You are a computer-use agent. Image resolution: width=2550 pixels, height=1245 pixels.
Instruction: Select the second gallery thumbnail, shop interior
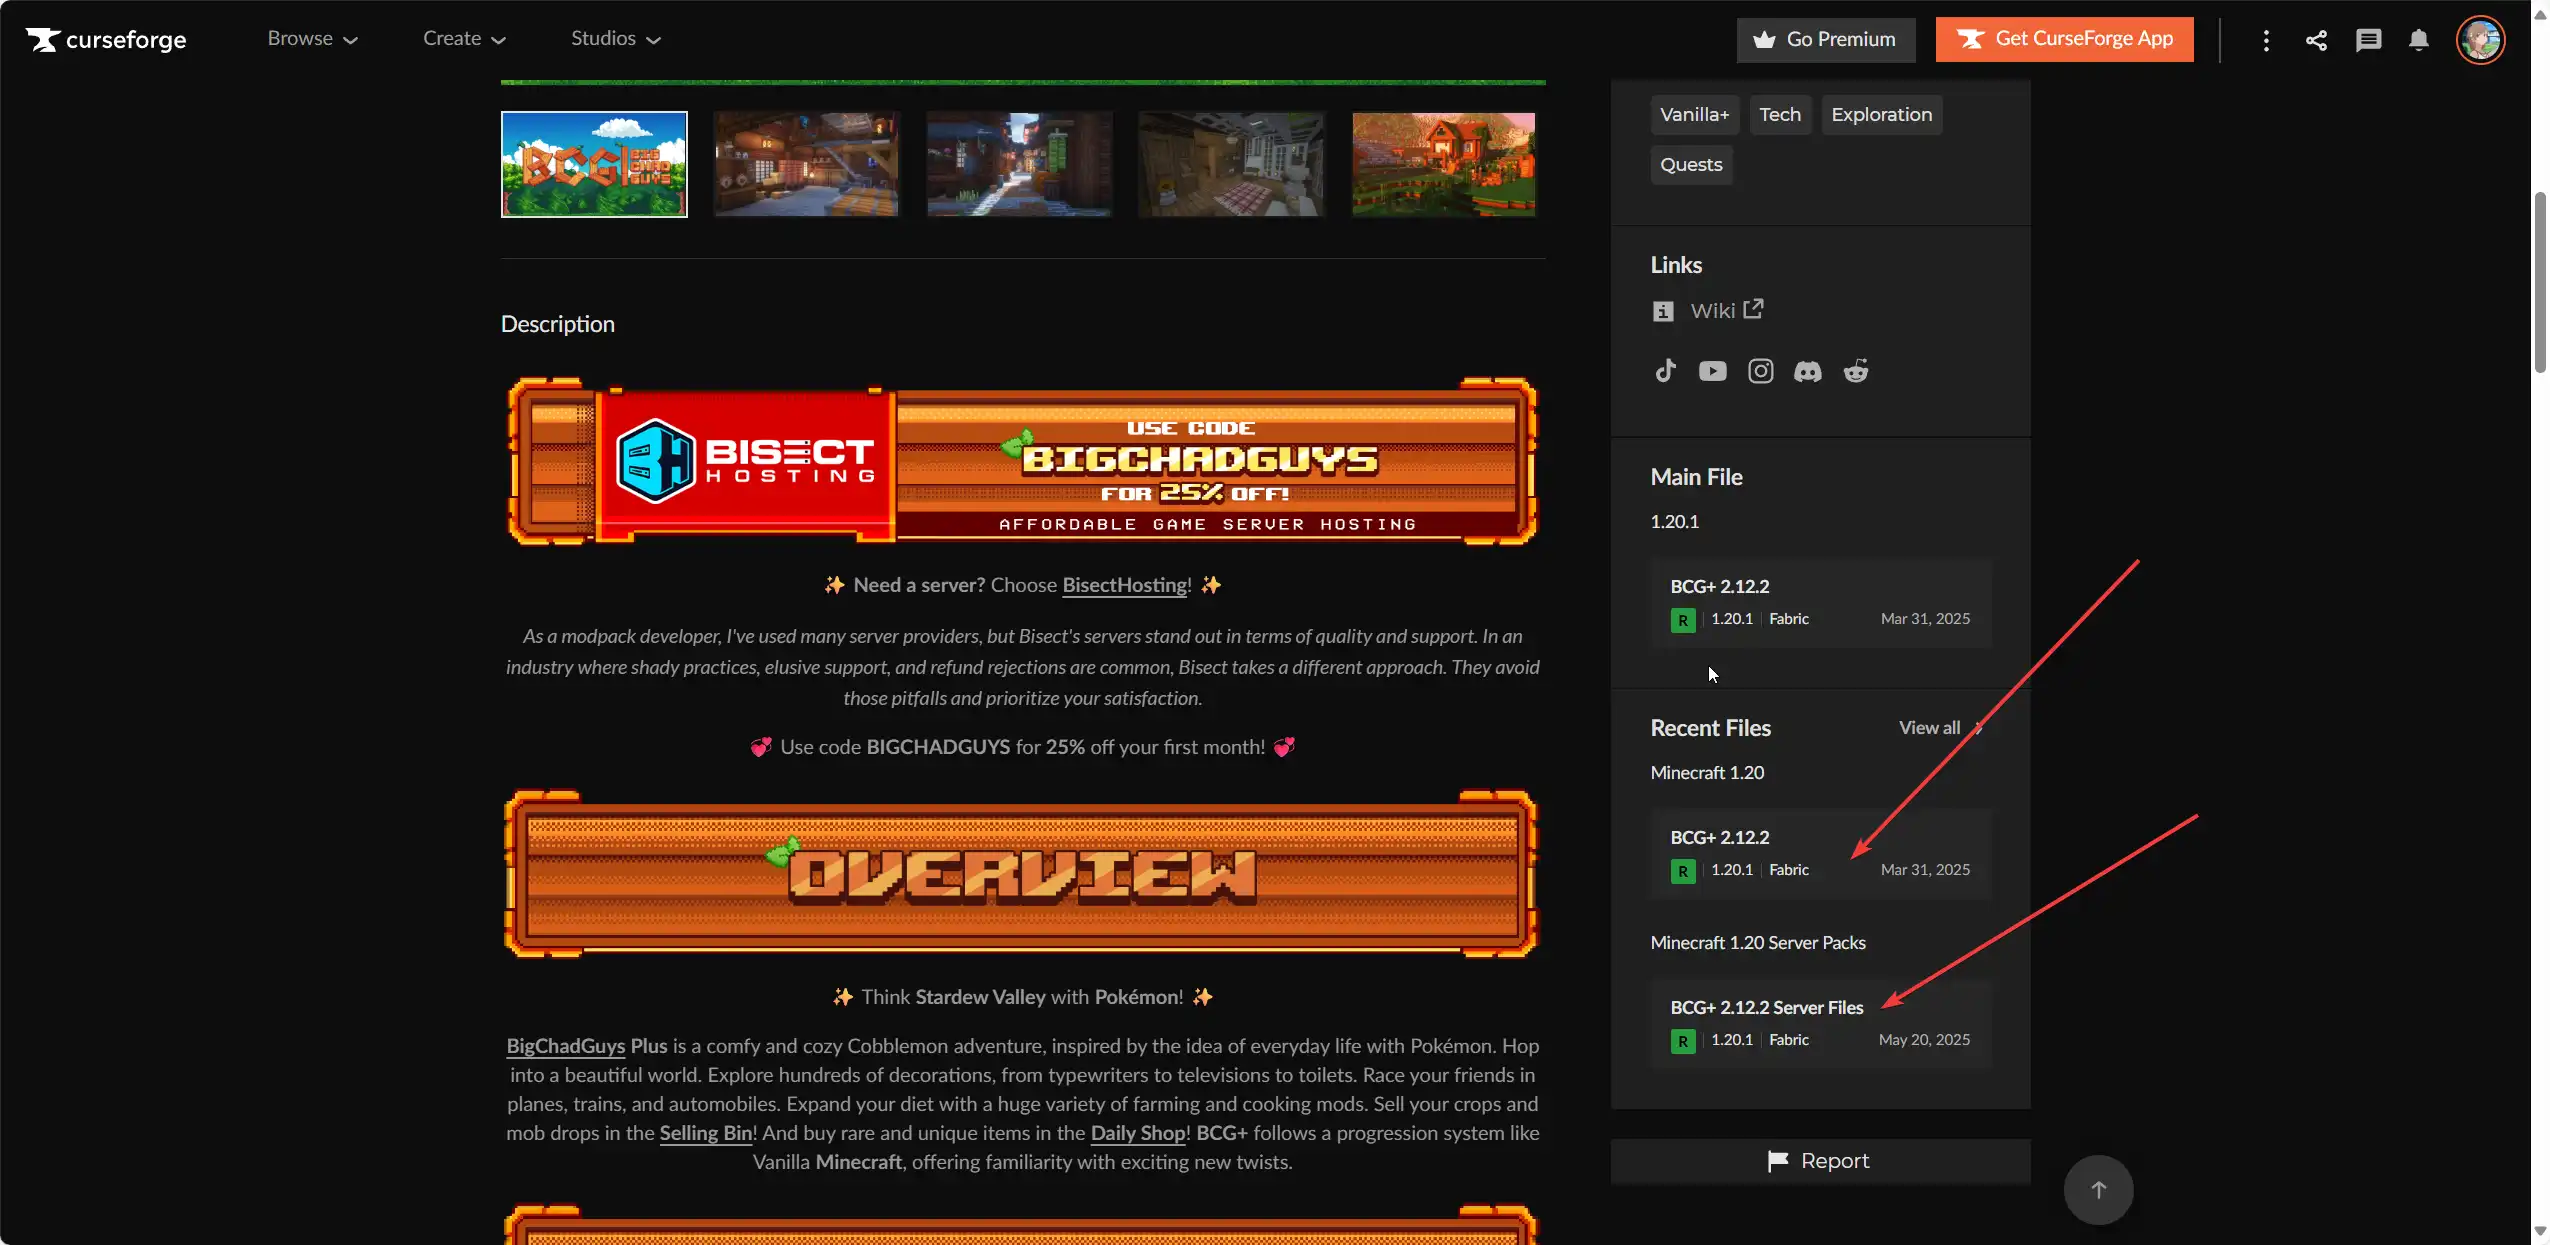pos(806,164)
